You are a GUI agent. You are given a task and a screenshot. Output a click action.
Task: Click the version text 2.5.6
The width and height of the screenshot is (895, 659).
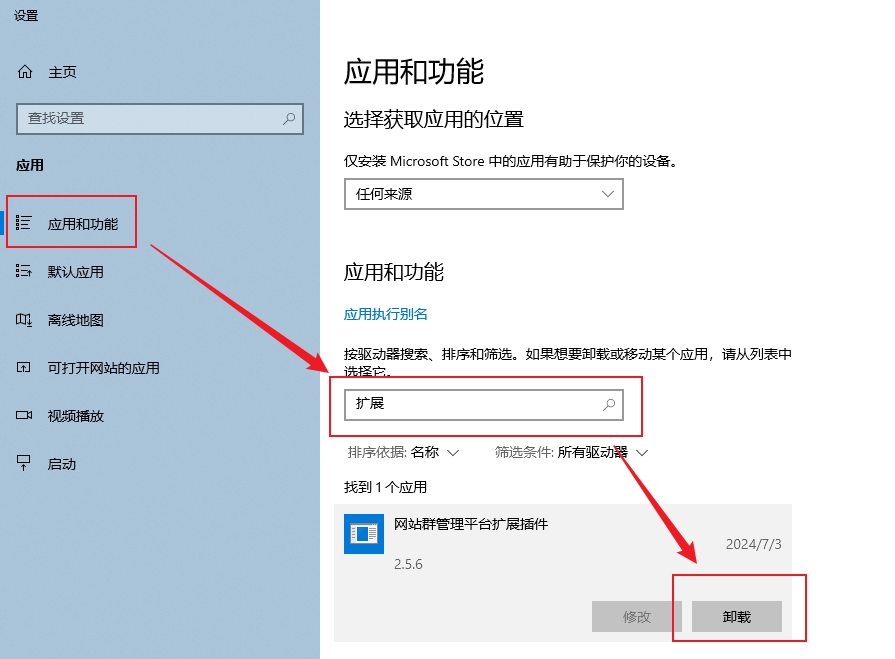[408, 564]
